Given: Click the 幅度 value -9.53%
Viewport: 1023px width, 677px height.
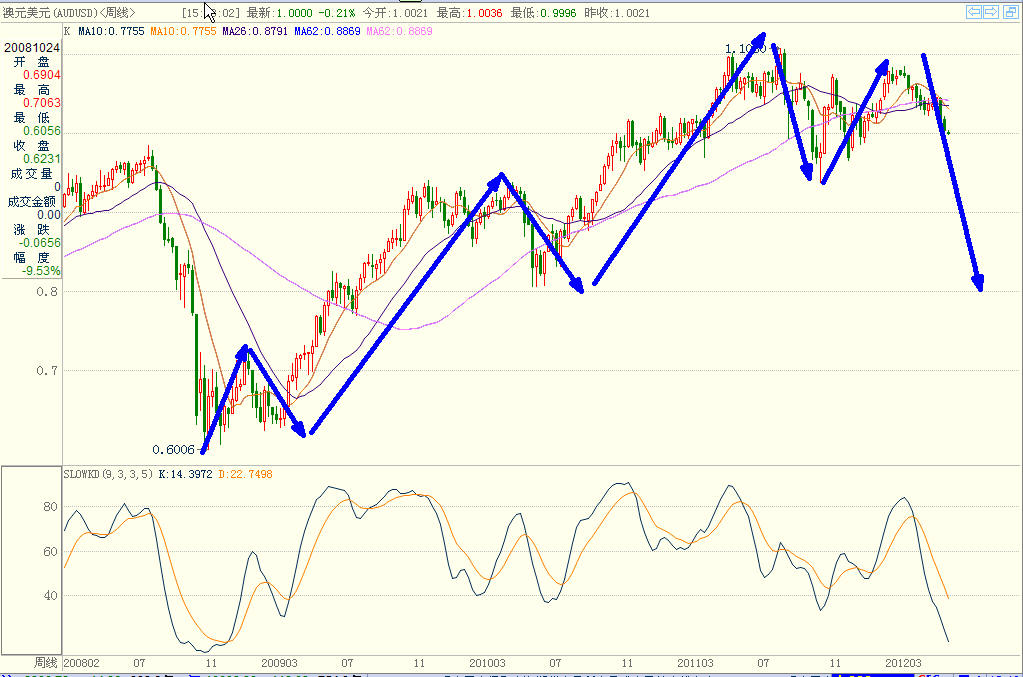Looking at the screenshot, I should point(41,271).
